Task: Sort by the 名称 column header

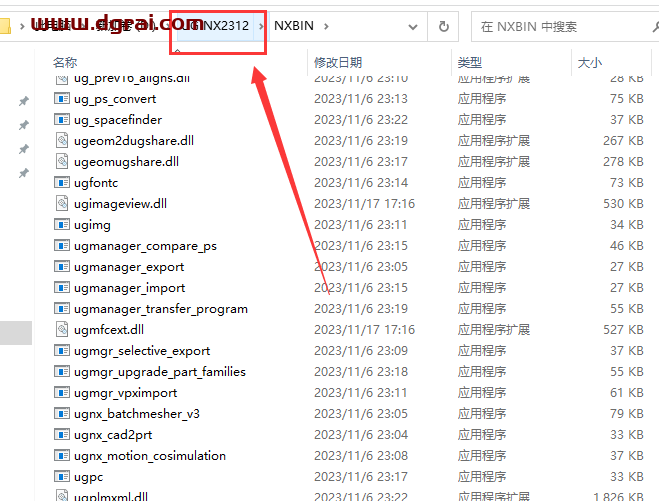Action: pos(65,63)
